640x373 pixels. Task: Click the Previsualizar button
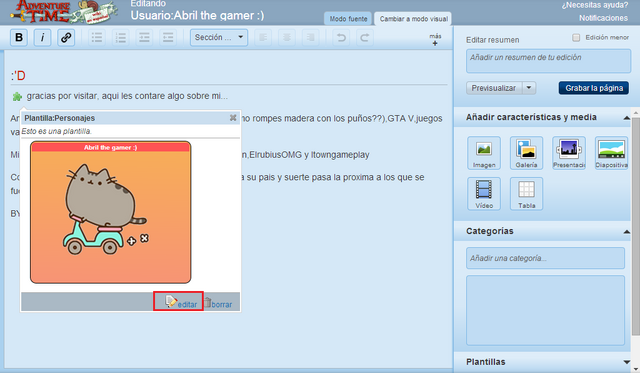494,88
